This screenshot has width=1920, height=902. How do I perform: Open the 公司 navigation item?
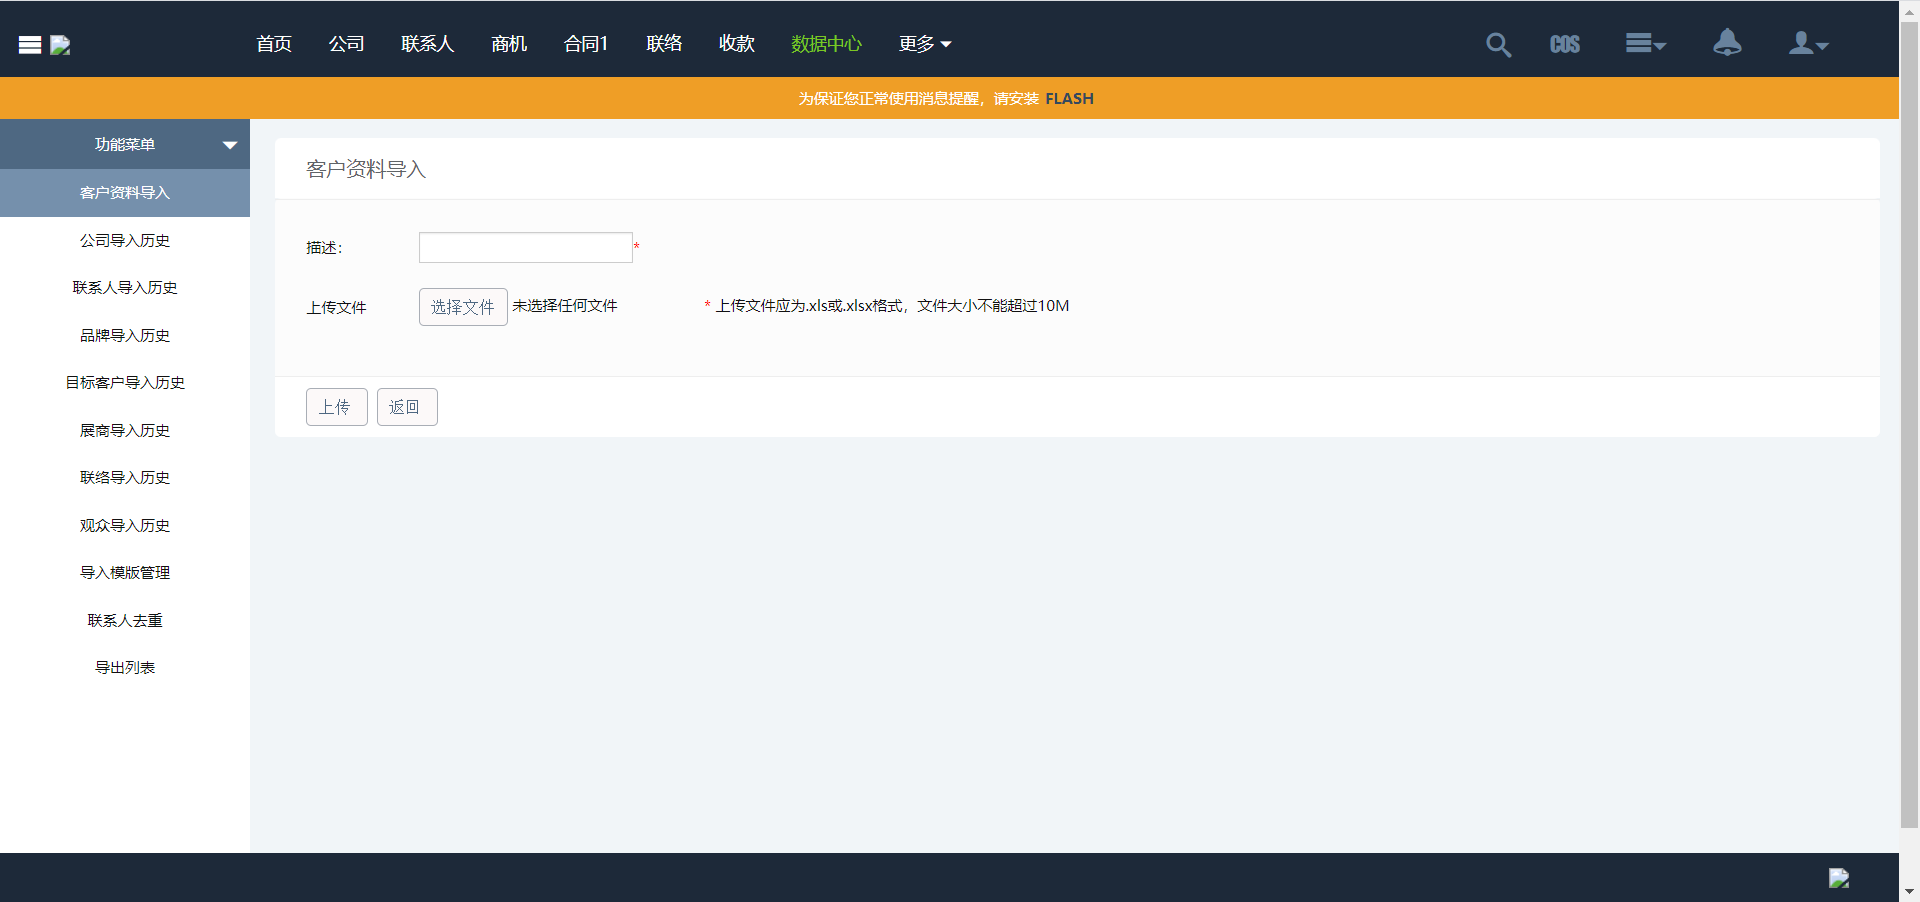[347, 44]
